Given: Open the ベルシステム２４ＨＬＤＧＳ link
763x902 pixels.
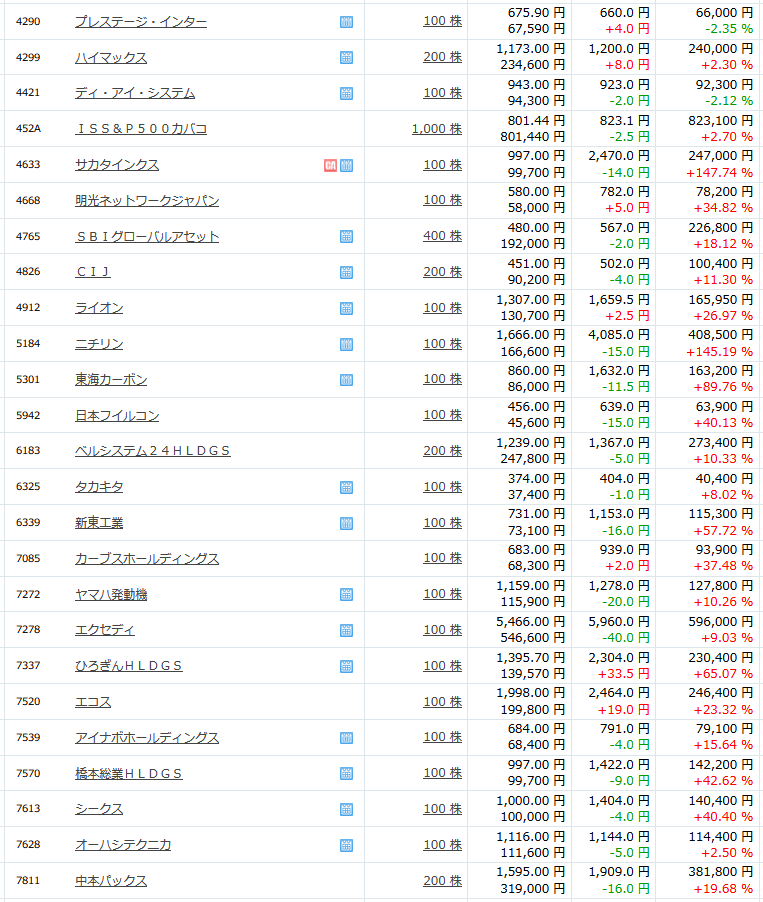Looking at the screenshot, I should coord(152,451).
